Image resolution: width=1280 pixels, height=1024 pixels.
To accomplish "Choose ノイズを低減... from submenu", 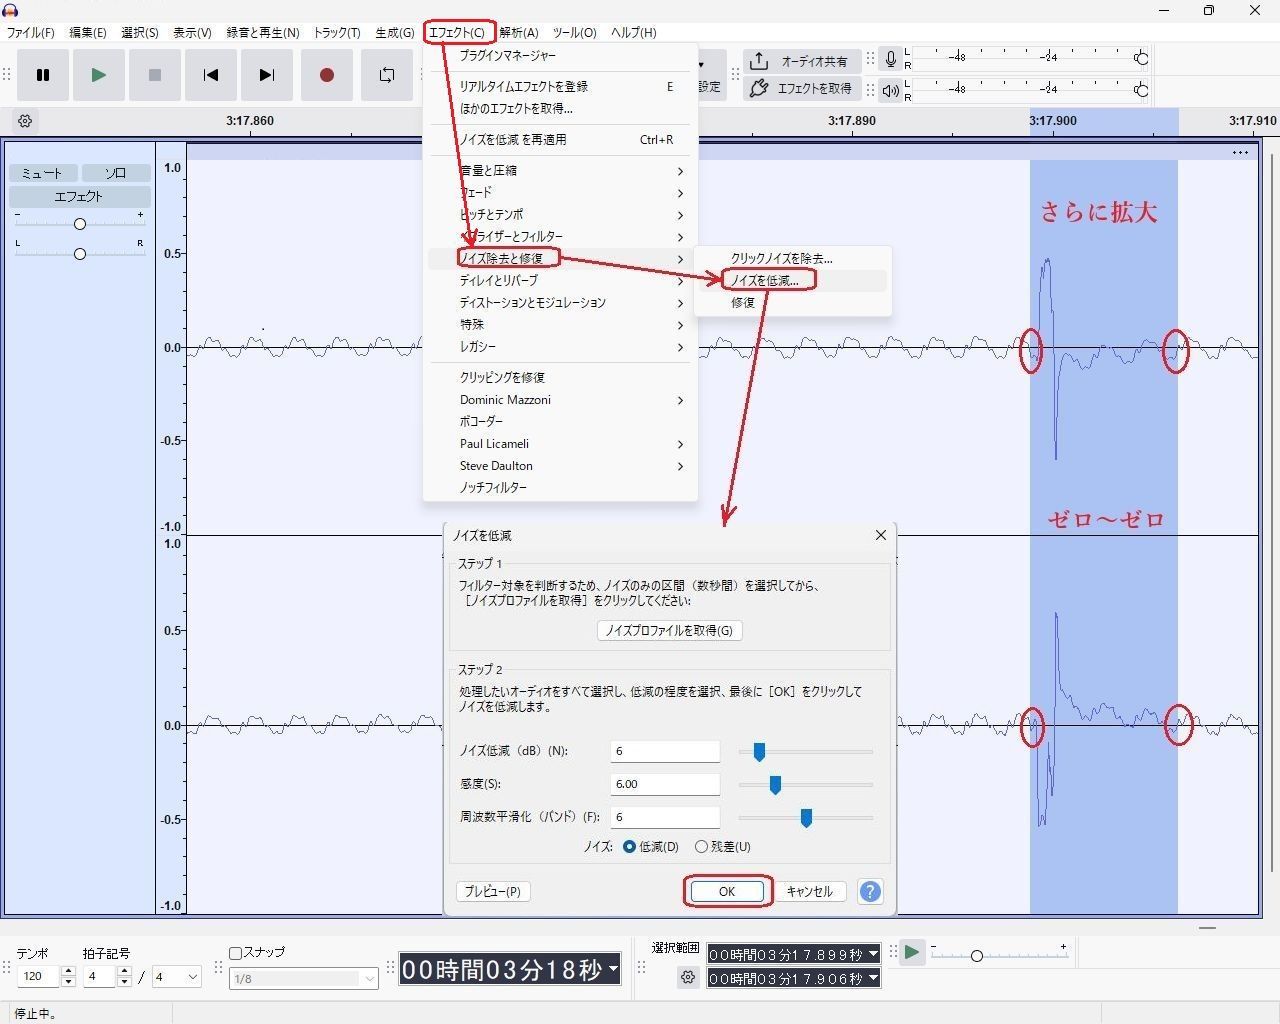I will pos(765,280).
